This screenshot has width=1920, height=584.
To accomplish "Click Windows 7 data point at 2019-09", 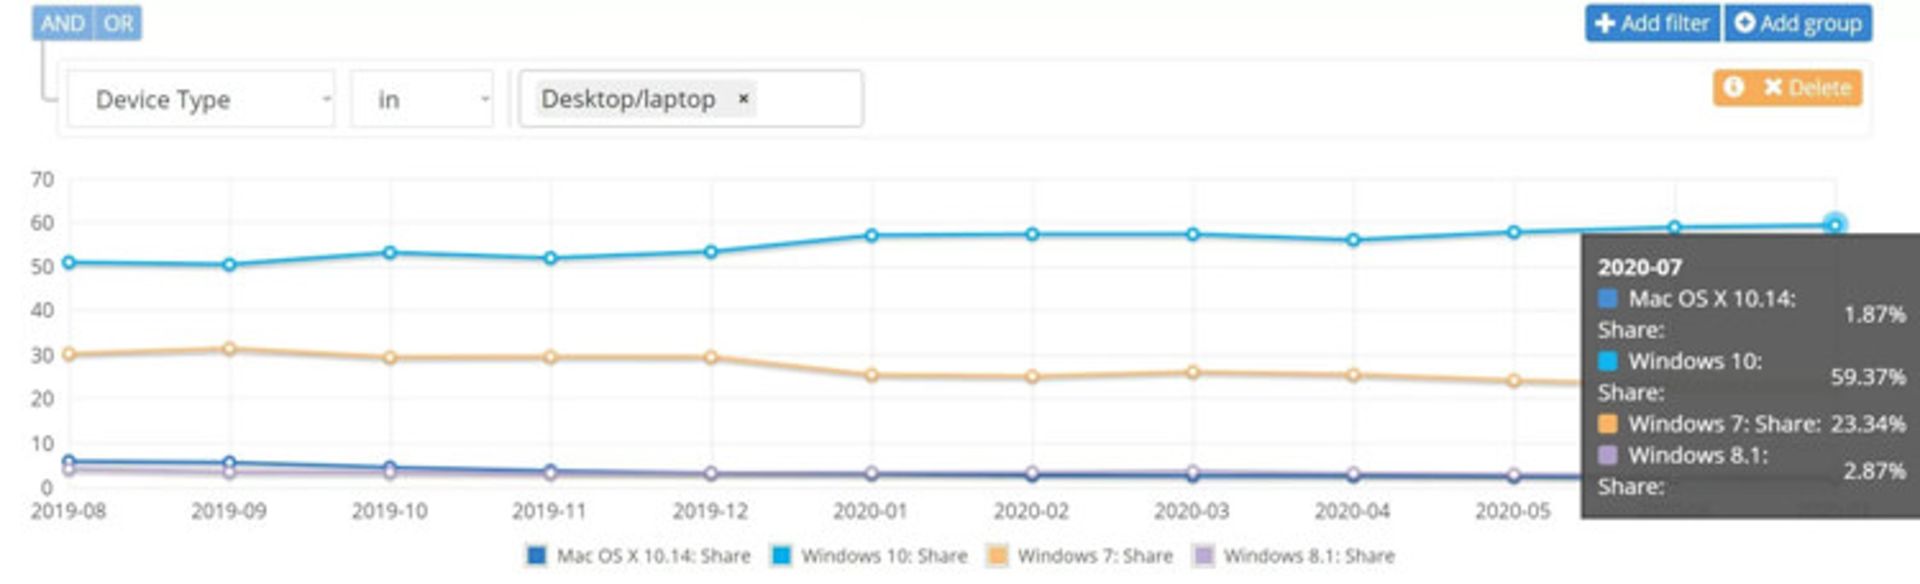I will coord(229,349).
